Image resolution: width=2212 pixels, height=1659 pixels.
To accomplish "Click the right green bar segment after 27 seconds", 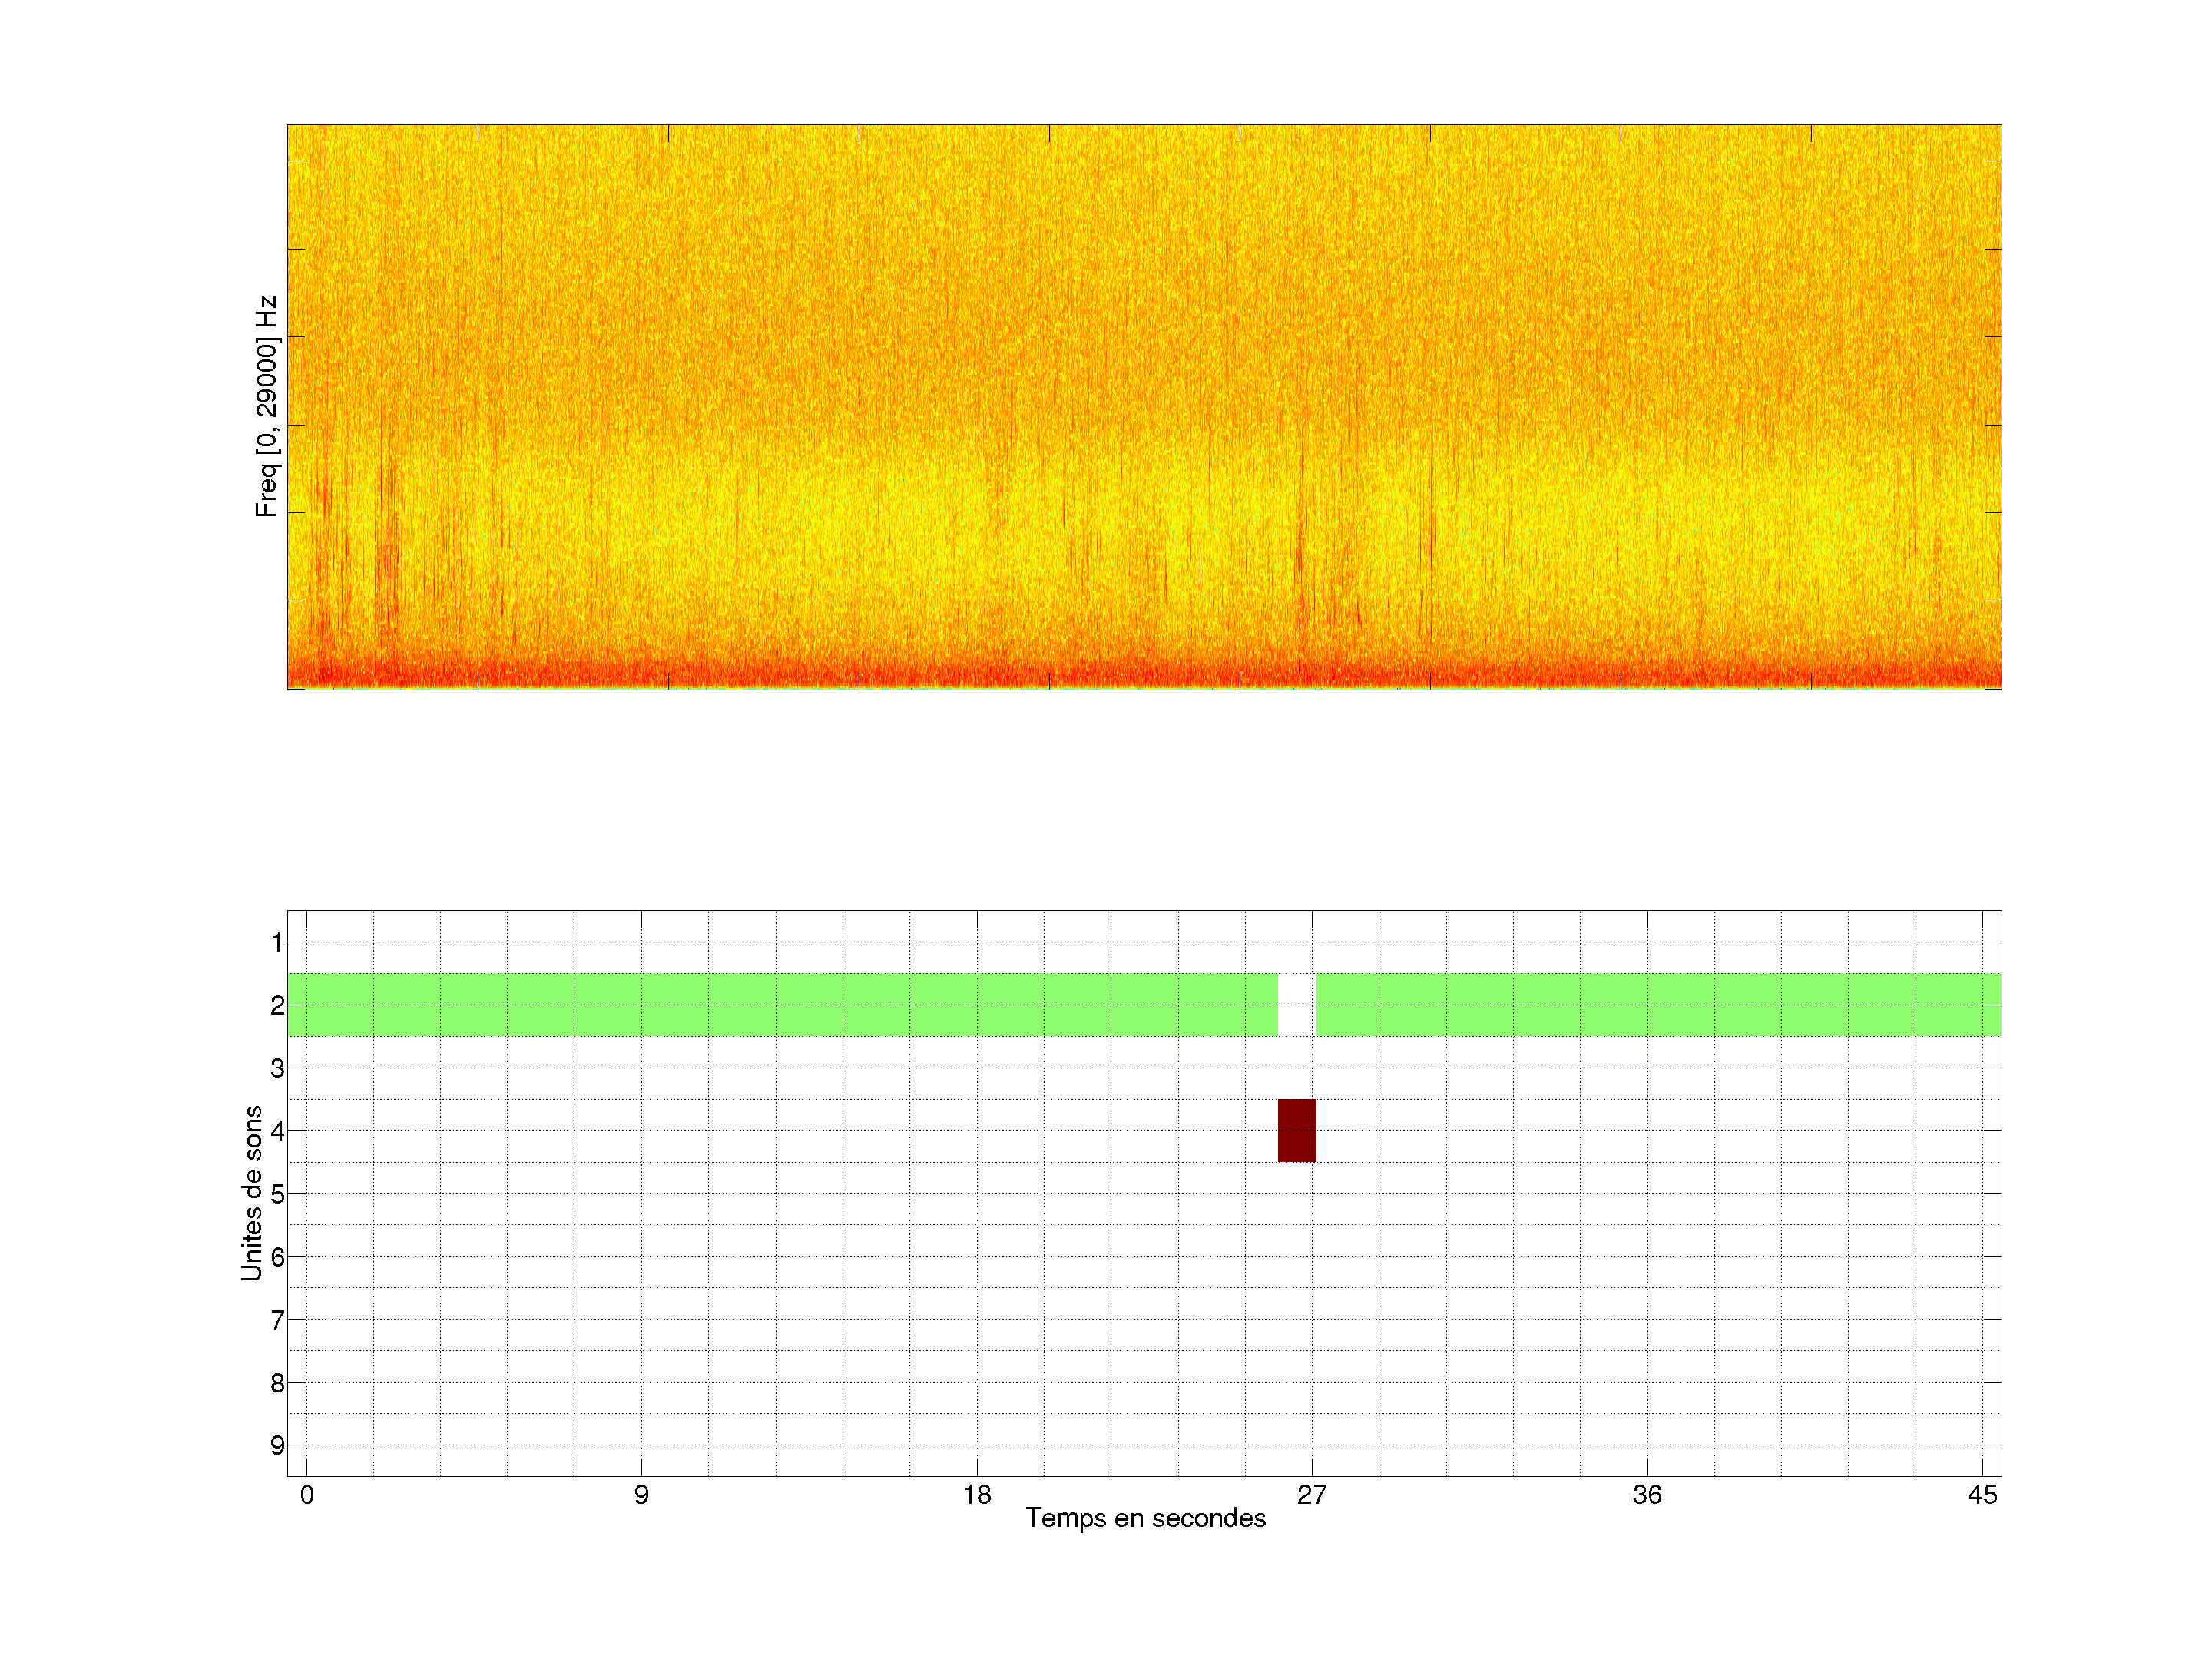I will point(1657,1004).
